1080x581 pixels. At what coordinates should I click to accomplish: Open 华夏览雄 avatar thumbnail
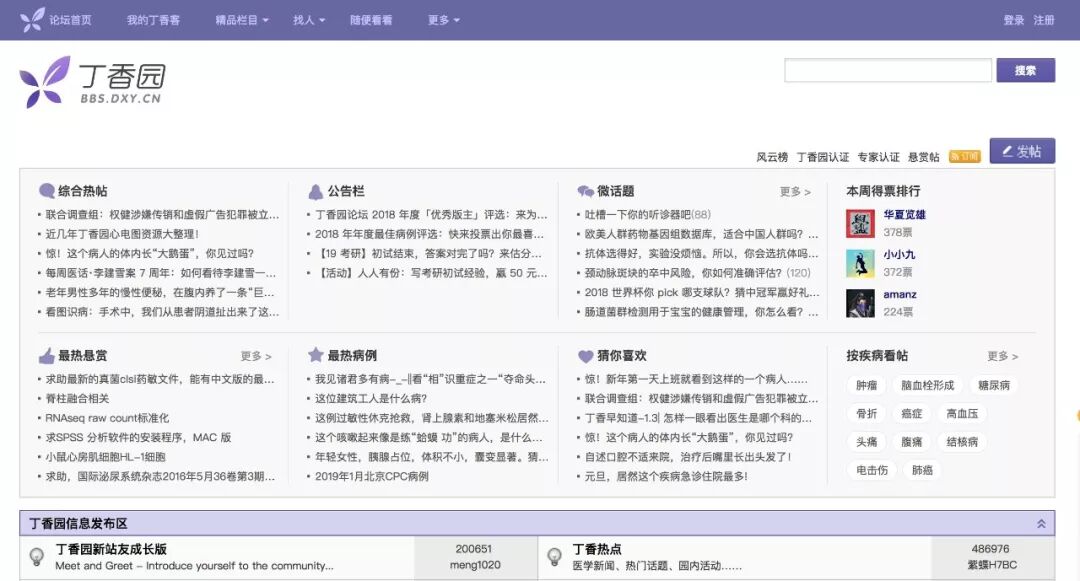[860, 224]
